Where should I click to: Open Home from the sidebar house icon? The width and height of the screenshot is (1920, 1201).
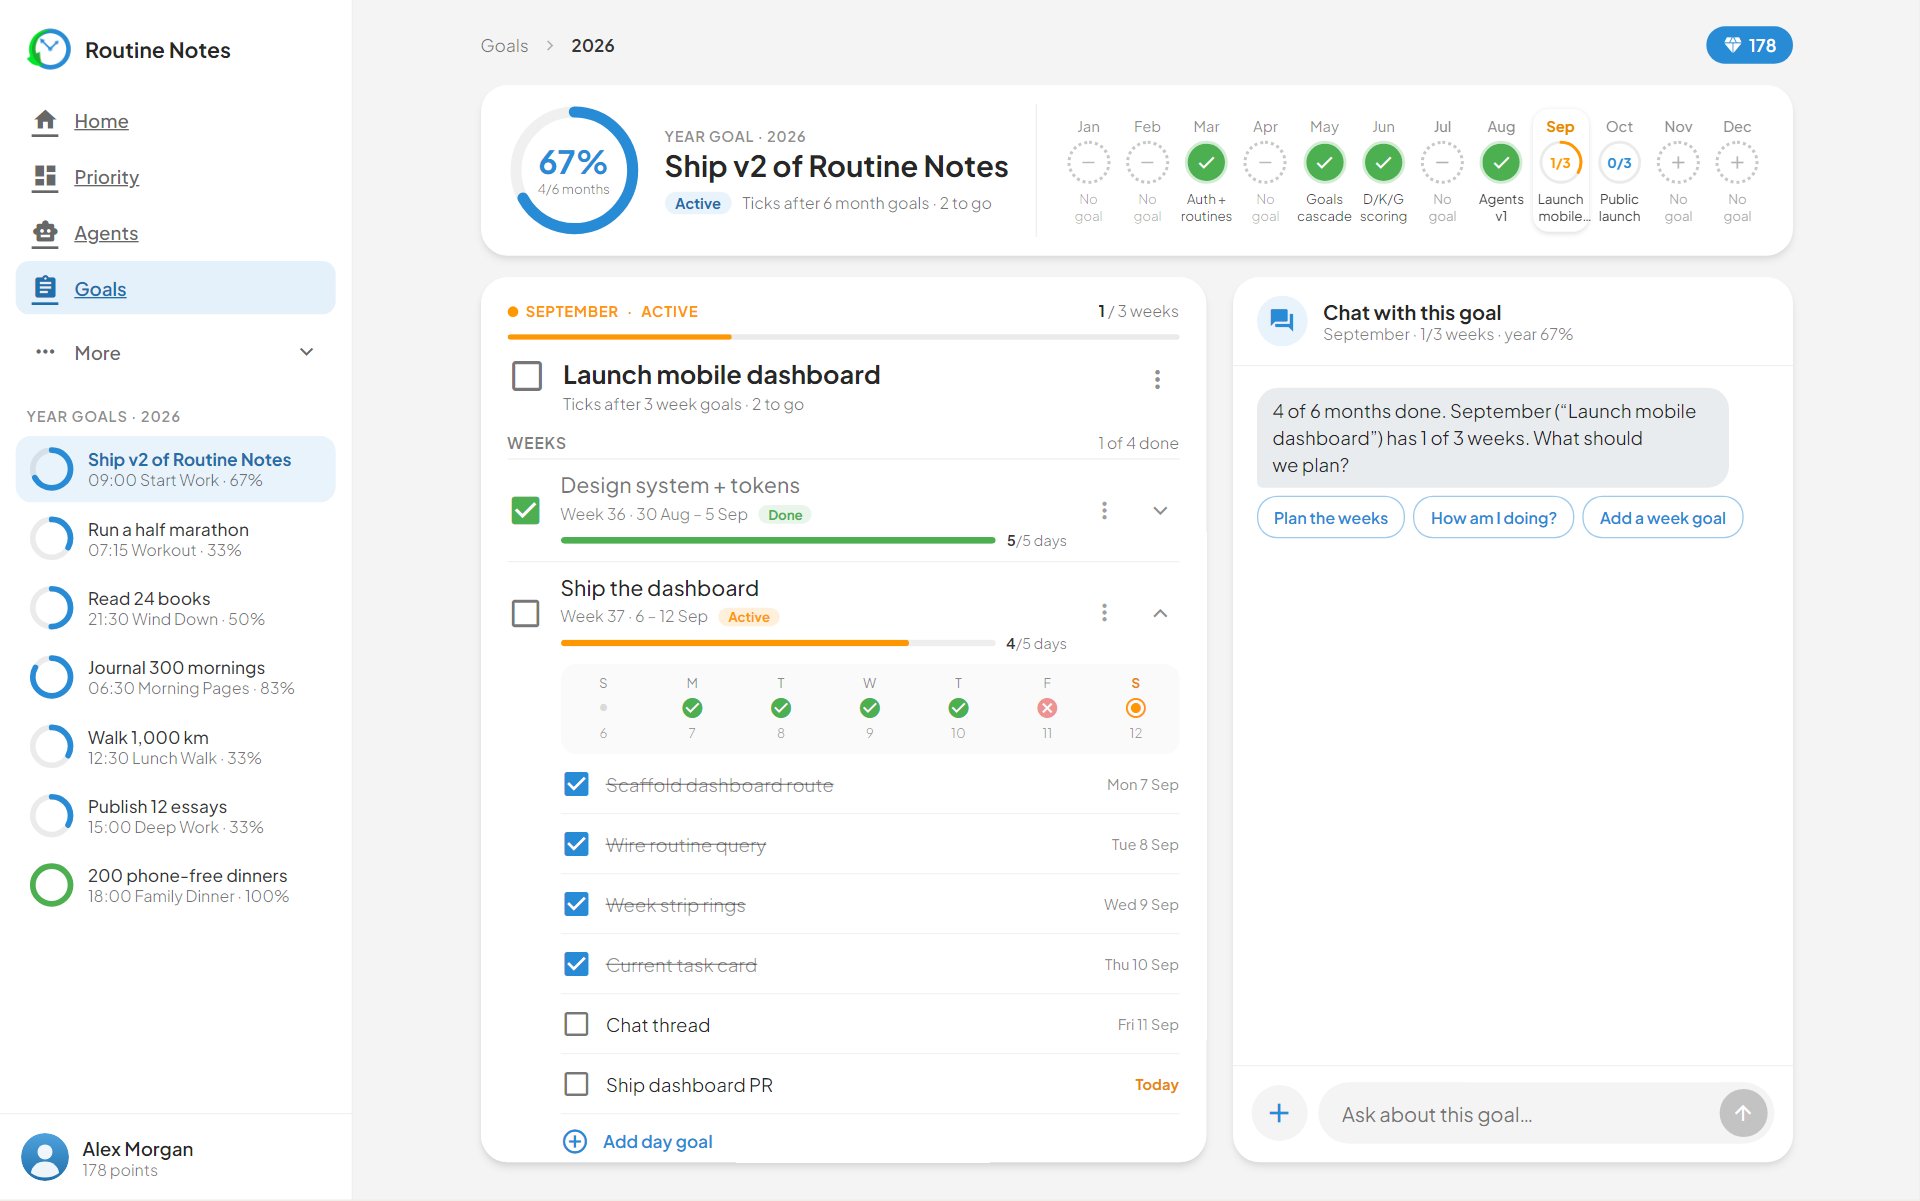(x=45, y=121)
